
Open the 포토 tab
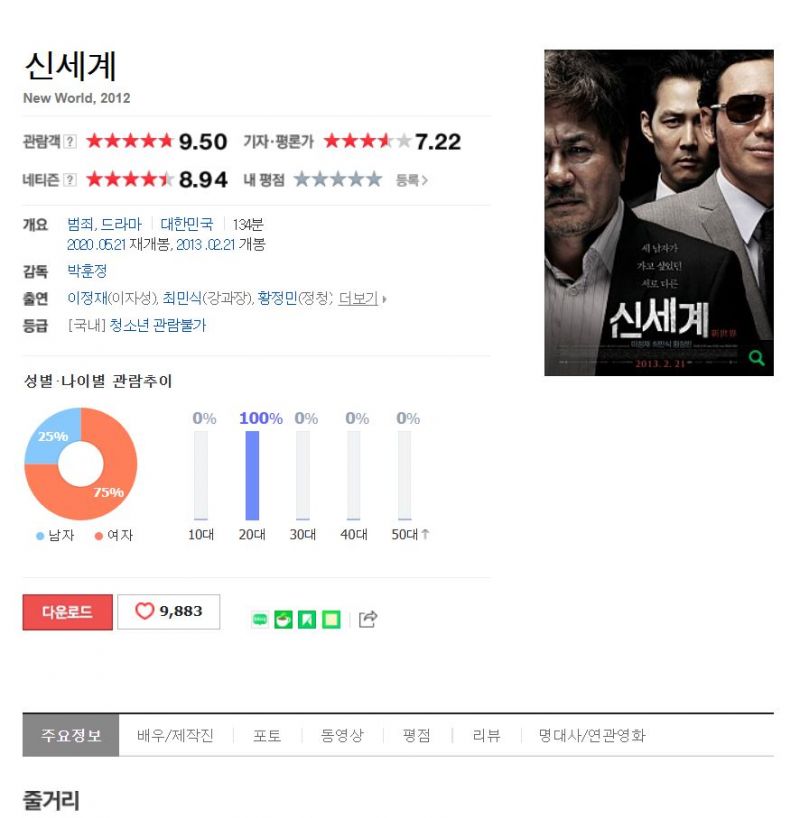[267, 735]
